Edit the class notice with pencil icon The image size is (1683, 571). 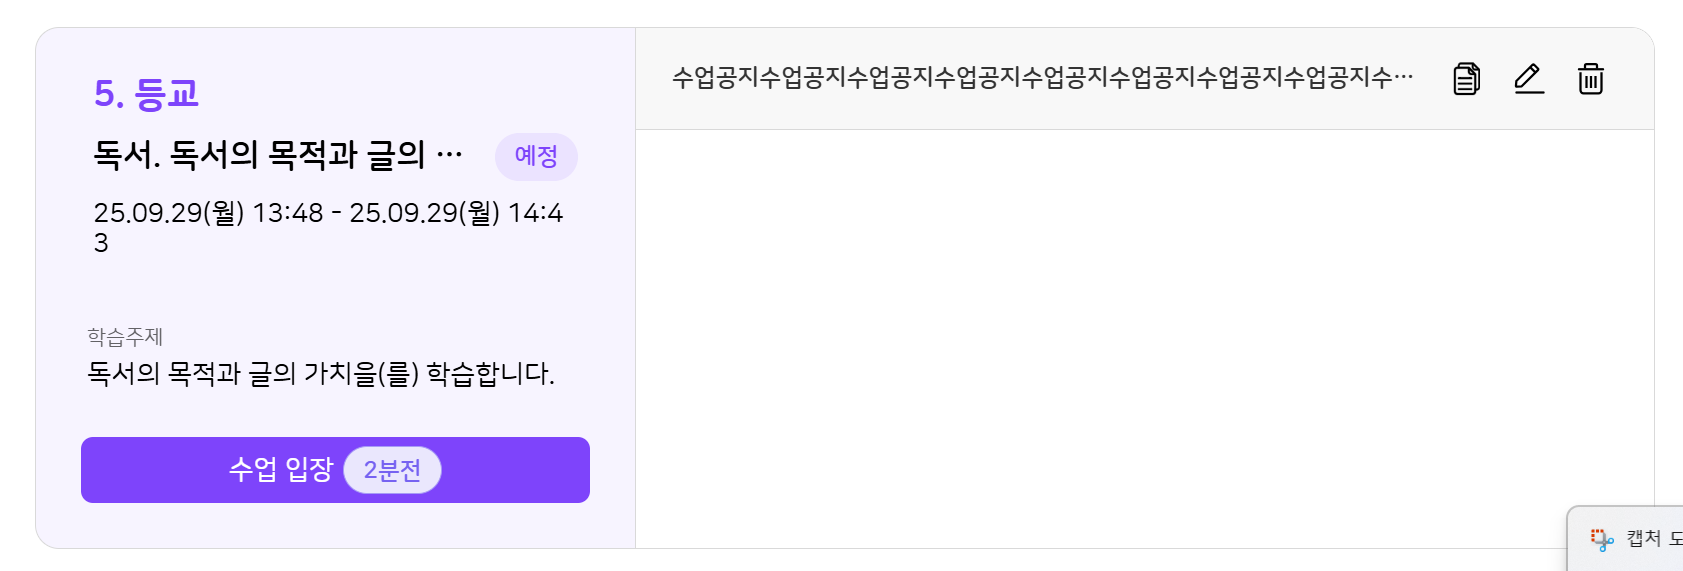click(1528, 78)
